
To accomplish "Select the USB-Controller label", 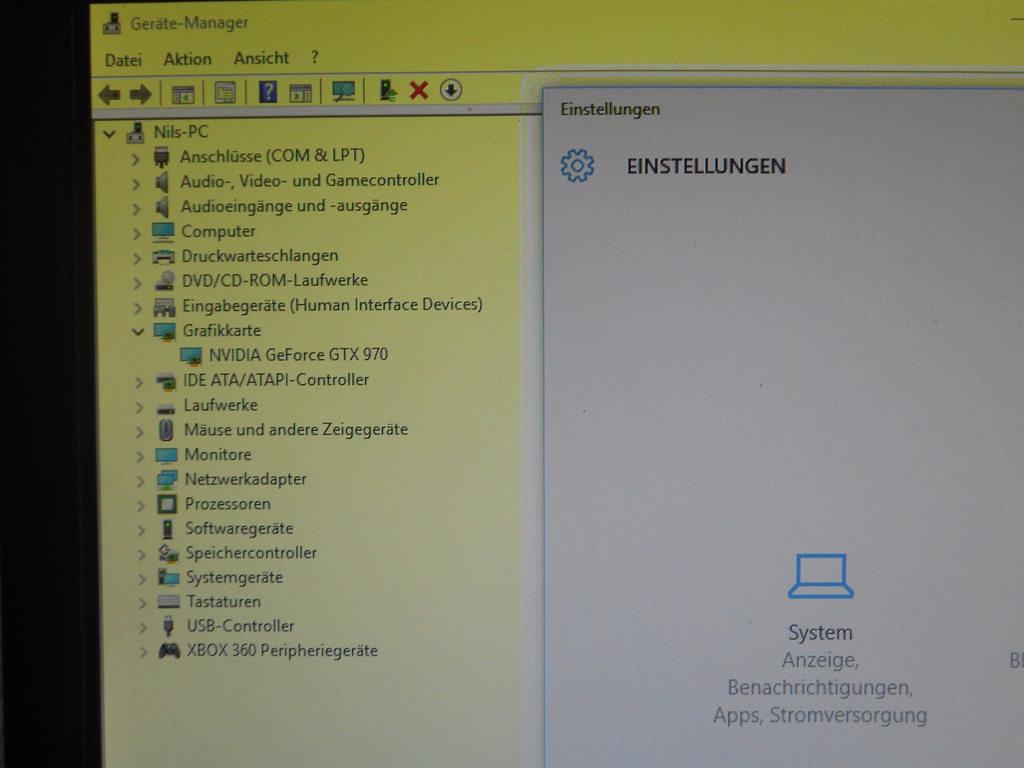I will [240, 626].
